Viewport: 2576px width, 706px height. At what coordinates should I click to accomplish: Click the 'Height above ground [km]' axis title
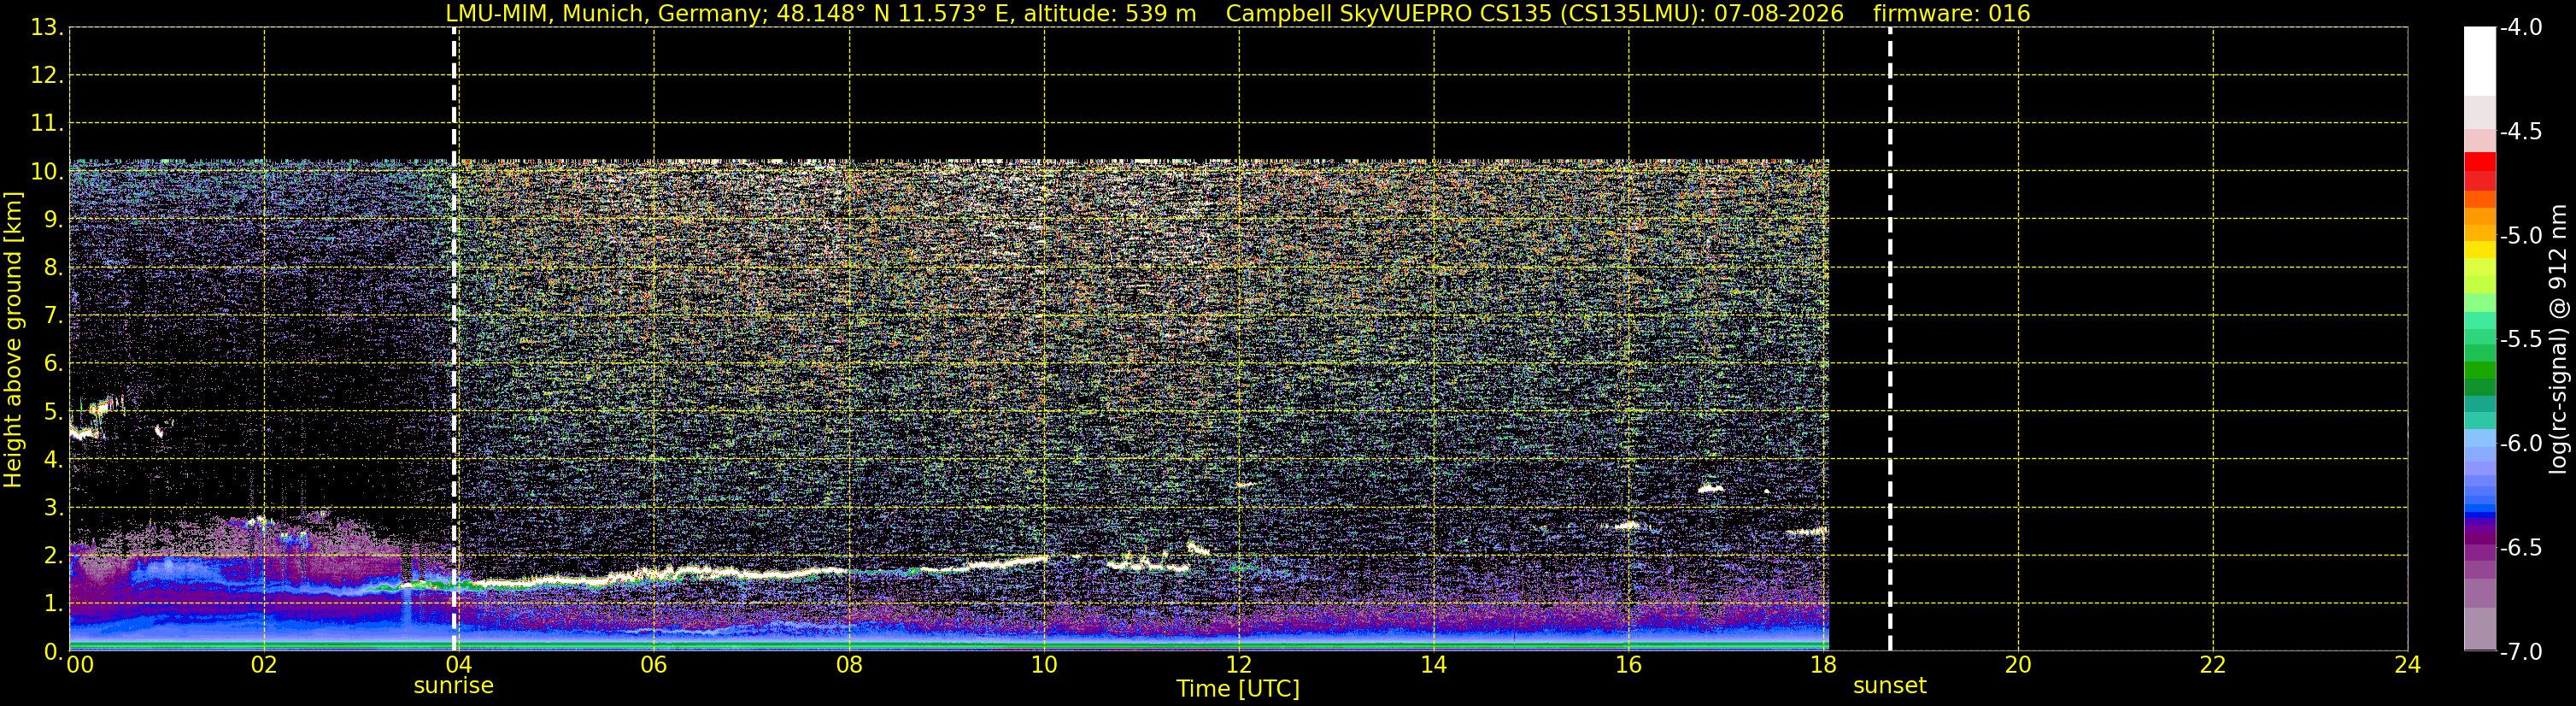pos(13,340)
